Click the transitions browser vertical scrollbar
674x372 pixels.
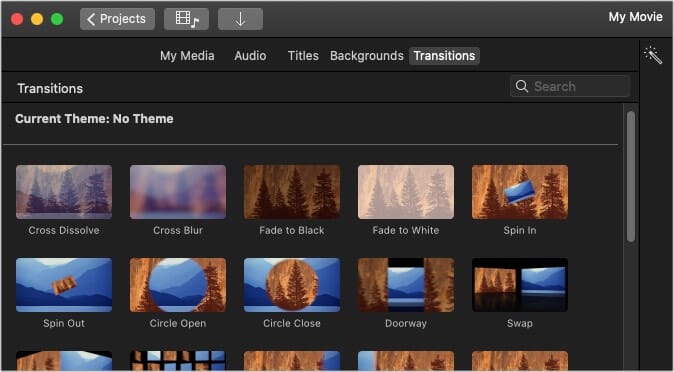[x=631, y=176]
